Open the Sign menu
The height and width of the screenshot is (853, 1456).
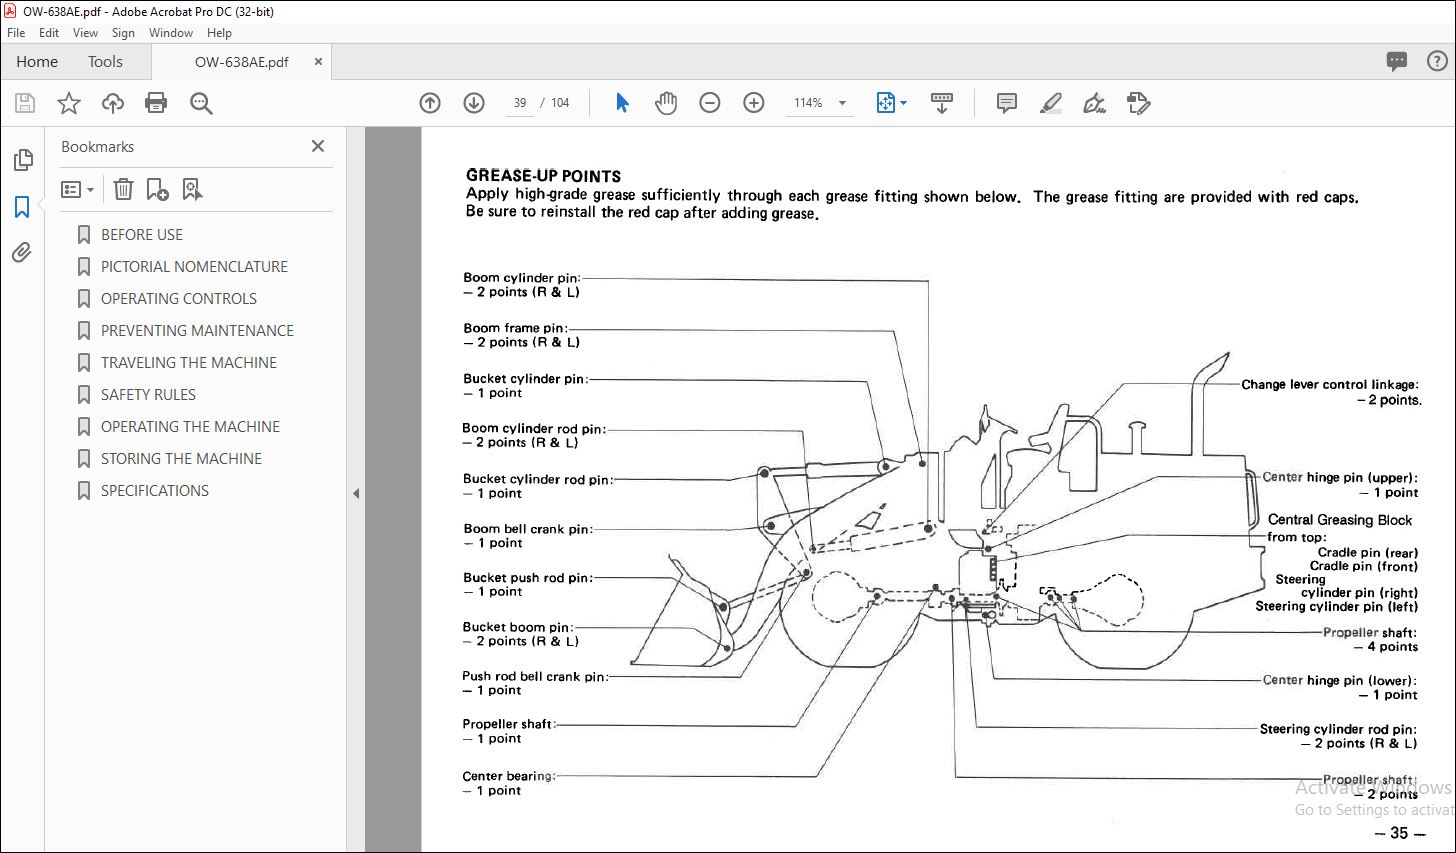click(x=123, y=33)
